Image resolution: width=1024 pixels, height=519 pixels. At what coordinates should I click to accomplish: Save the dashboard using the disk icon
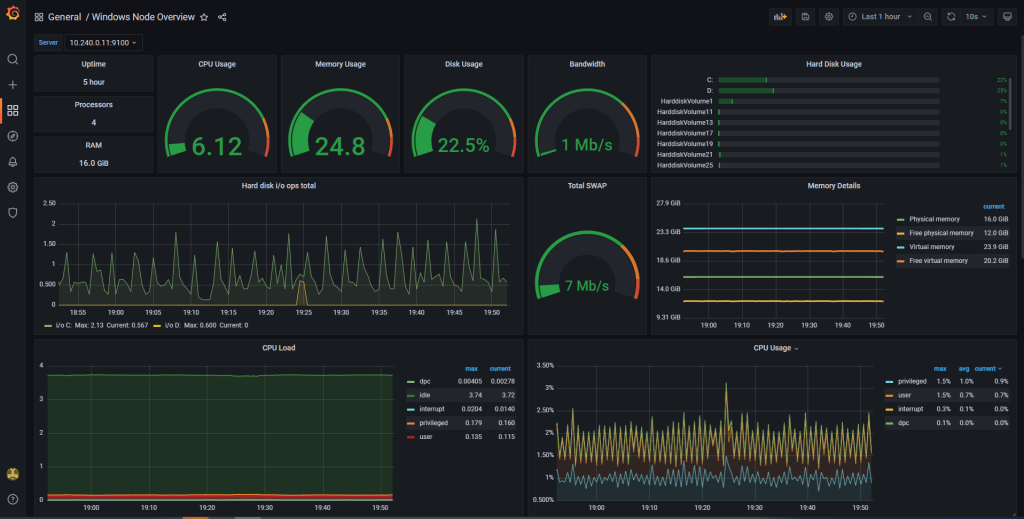coord(805,17)
